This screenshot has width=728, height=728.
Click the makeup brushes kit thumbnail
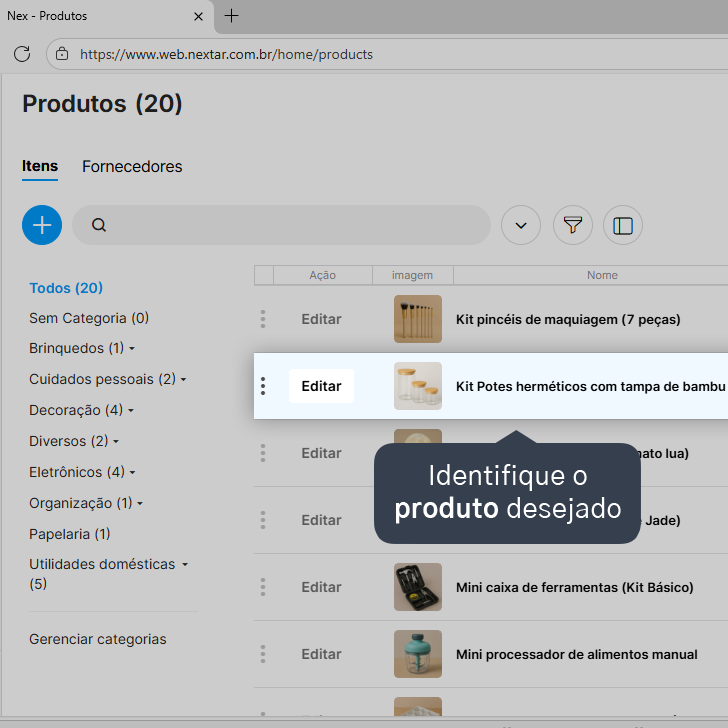418,319
